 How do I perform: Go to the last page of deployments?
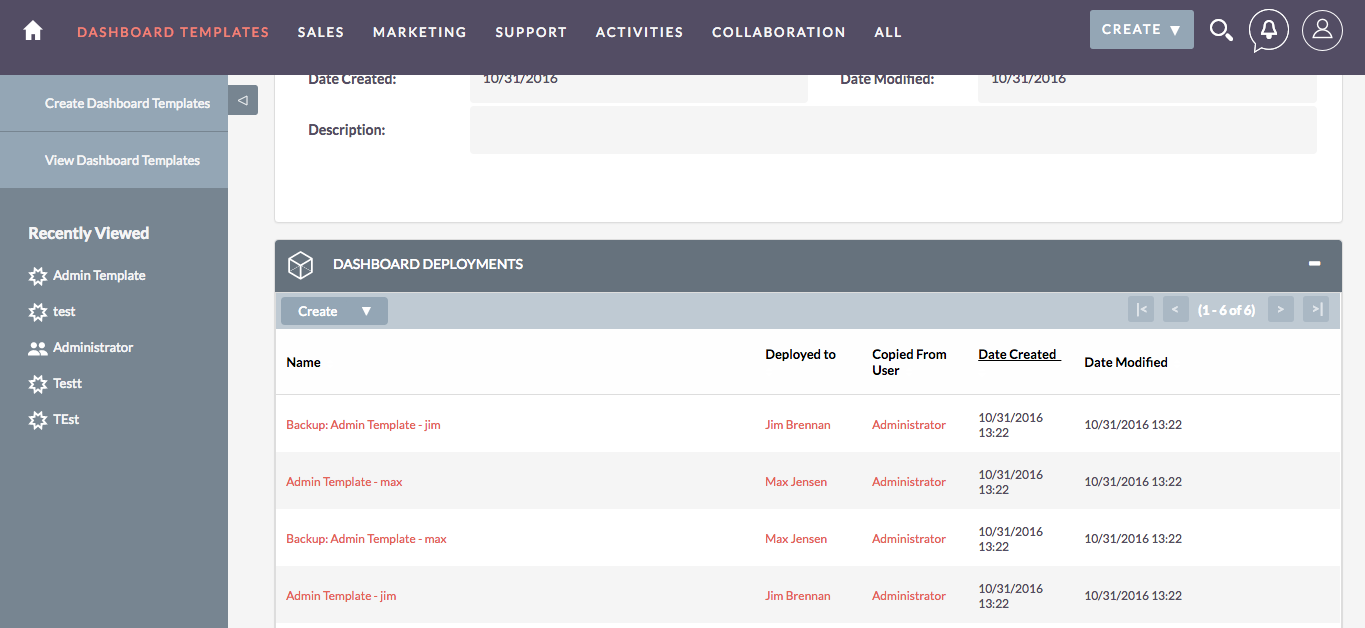(x=1316, y=310)
